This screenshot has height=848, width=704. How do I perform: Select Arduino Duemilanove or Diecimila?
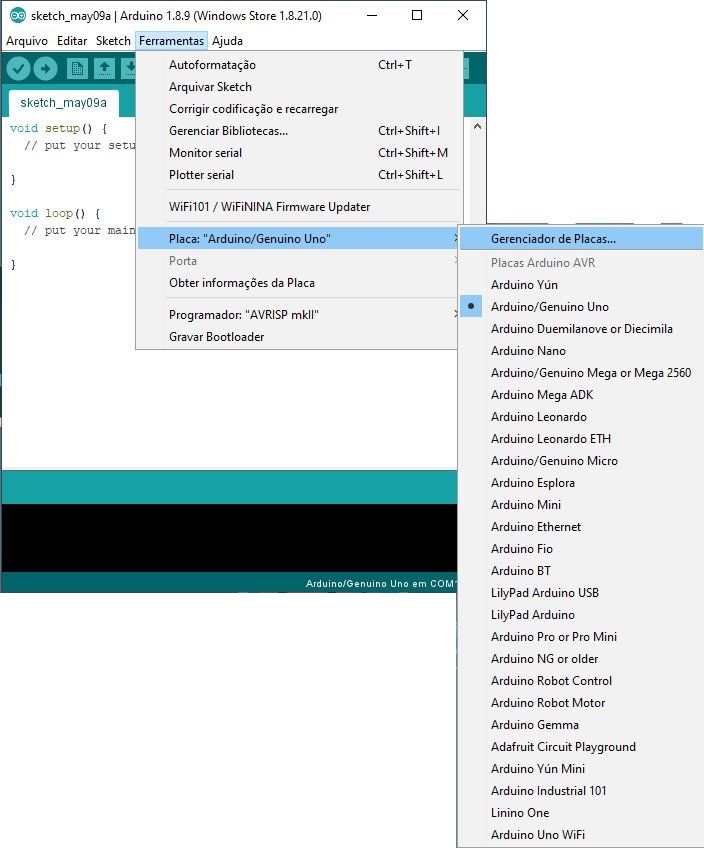tap(581, 329)
